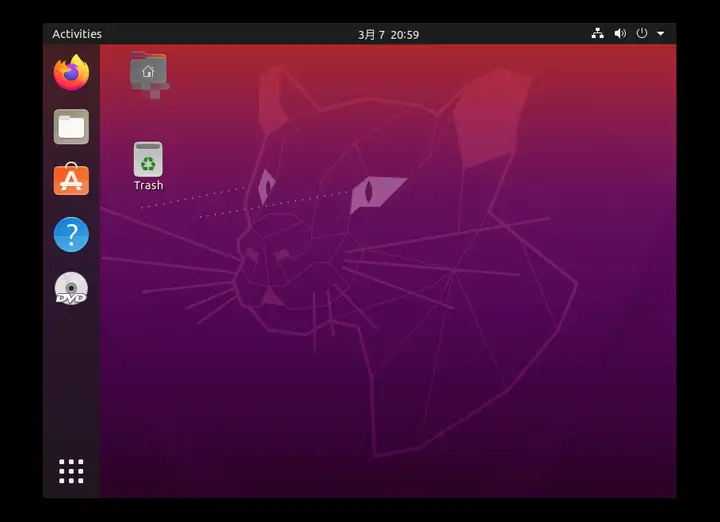Click the power icon in top bar
This screenshot has height=522, width=720.
point(641,33)
